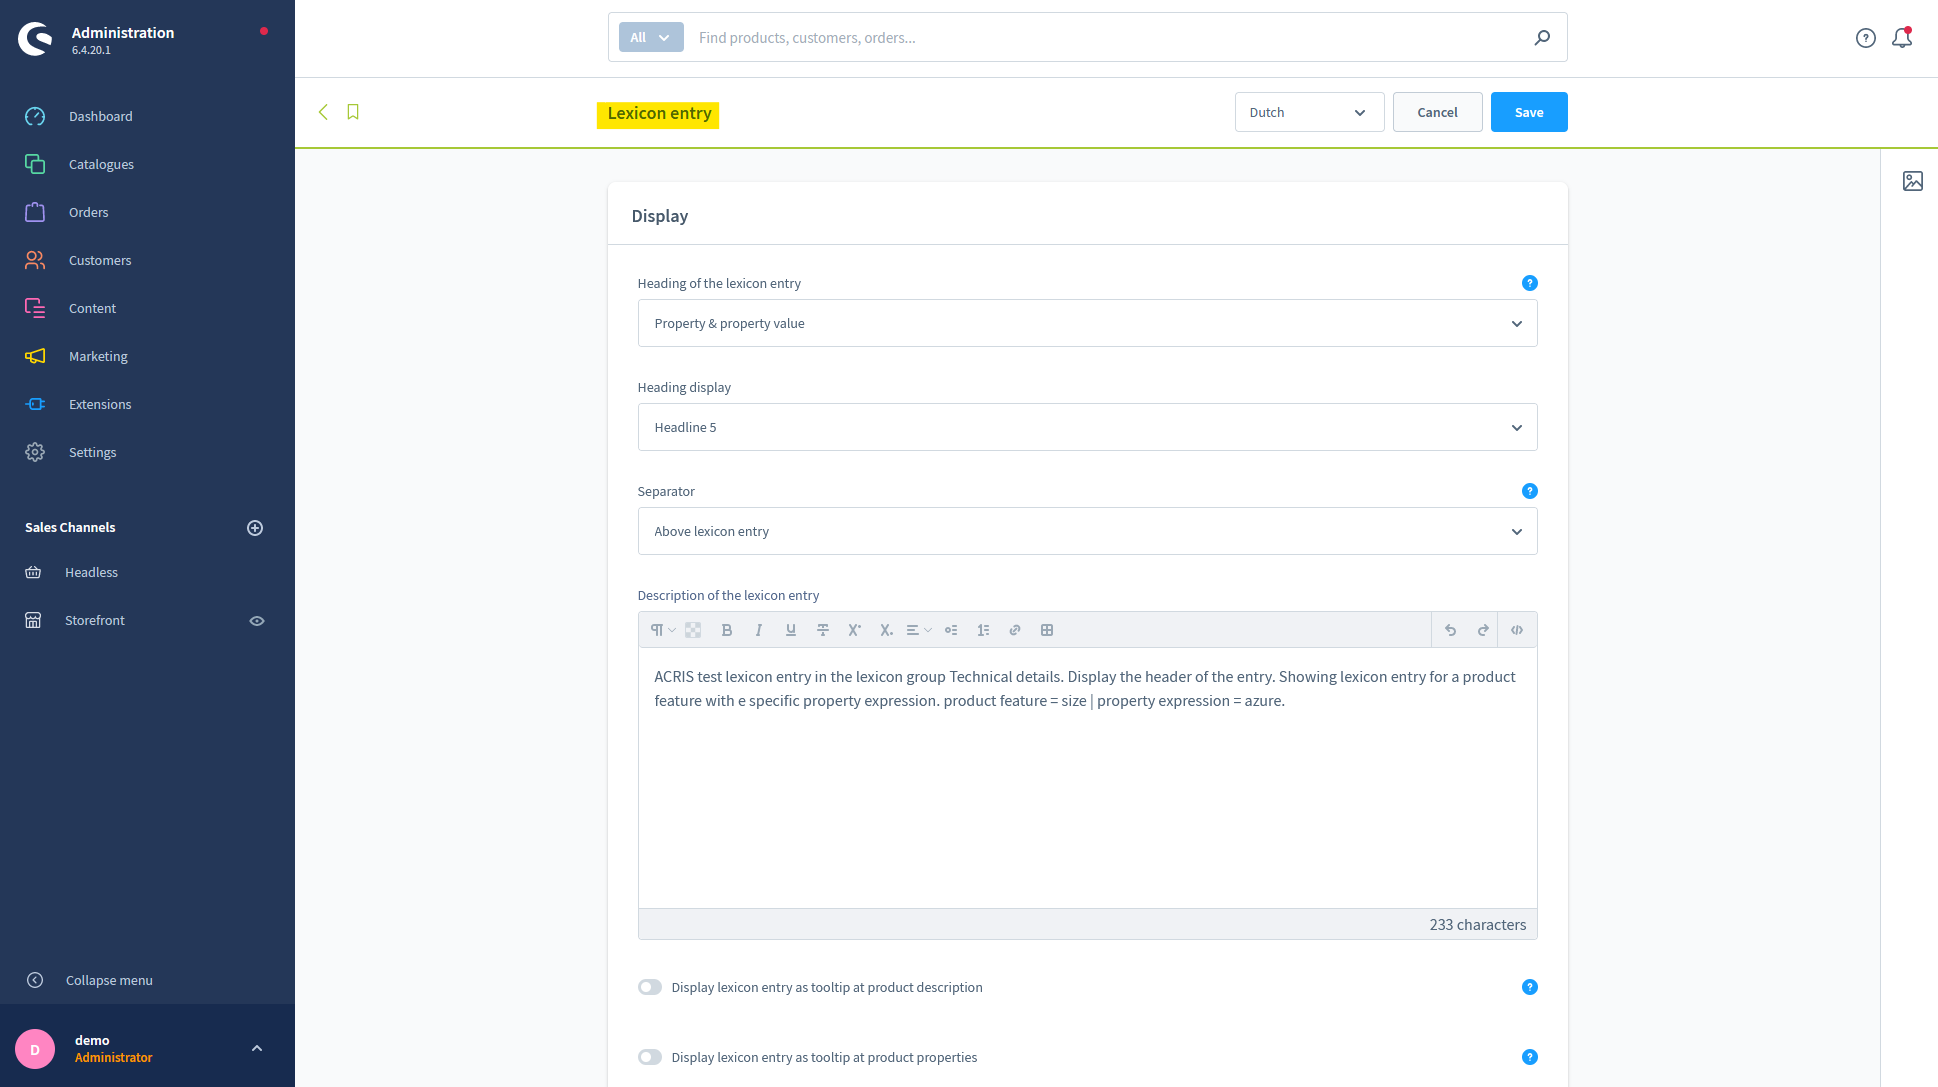This screenshot has height=1087, width=1938.
Task: Insert a table in editor
Action: pyautogui.click(x=1047, y=630)
